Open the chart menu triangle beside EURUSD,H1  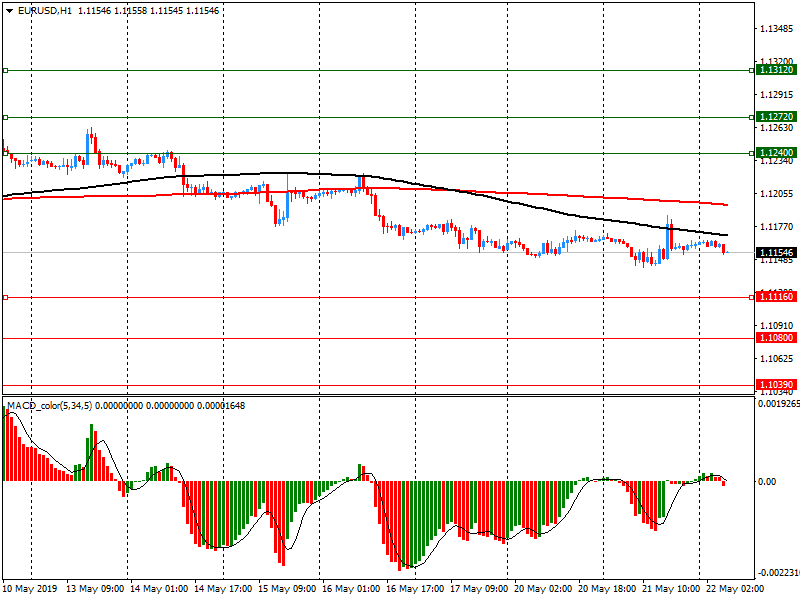click(x=9, y=10)
